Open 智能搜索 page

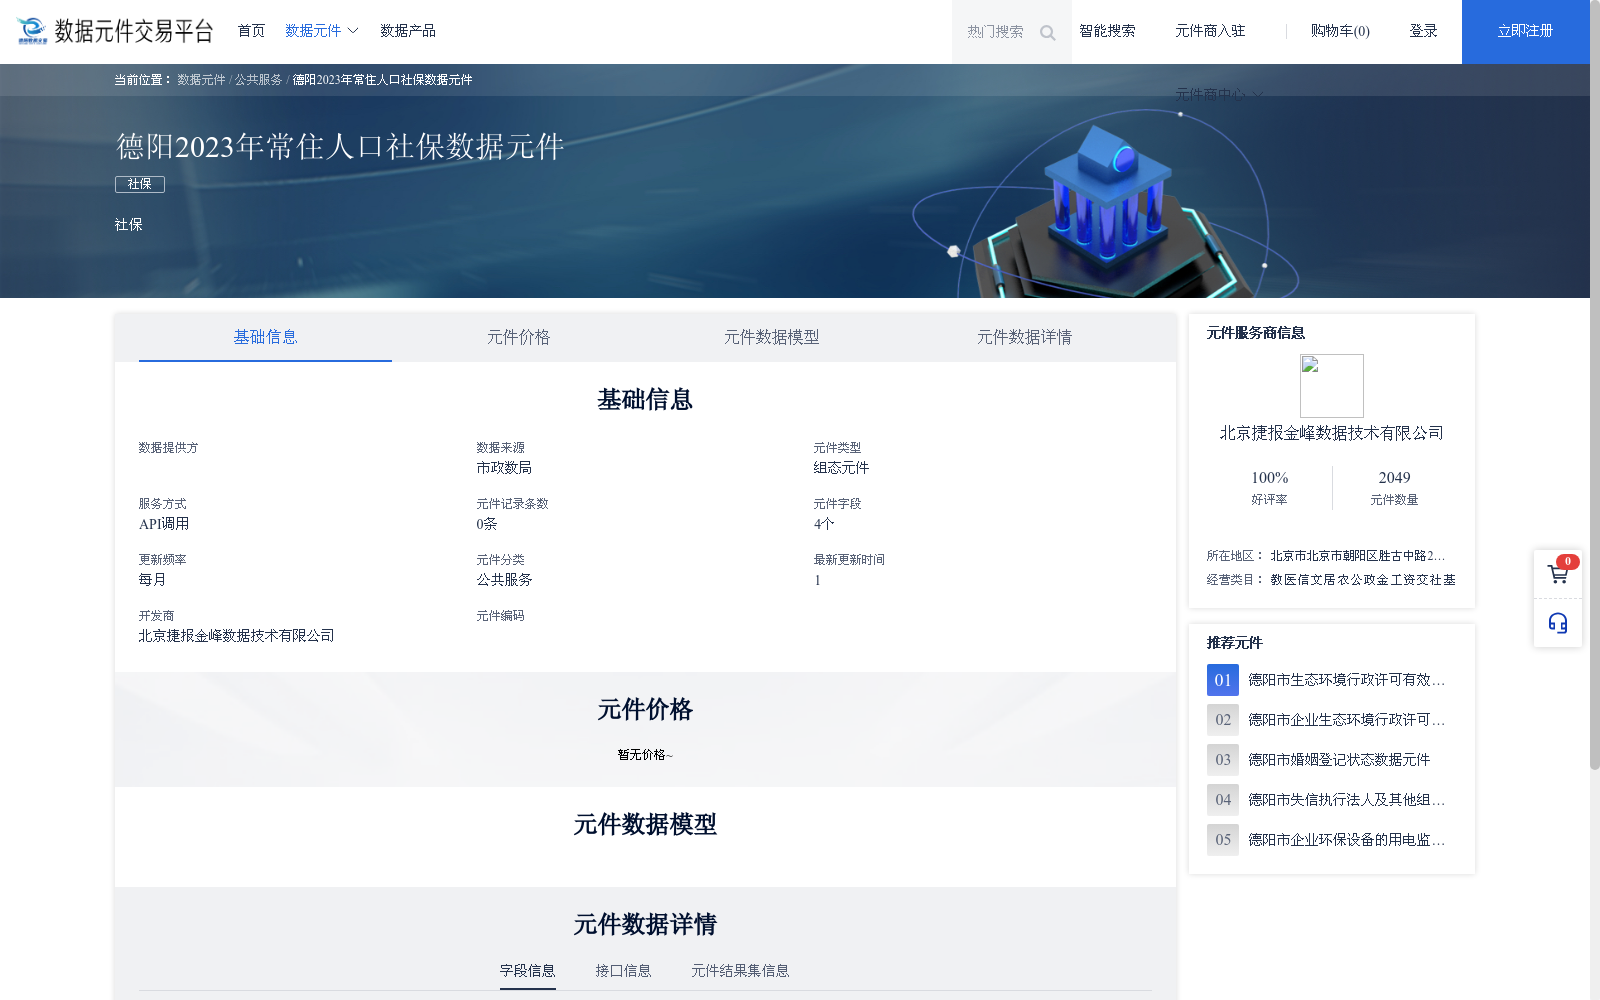[1107, 31]
